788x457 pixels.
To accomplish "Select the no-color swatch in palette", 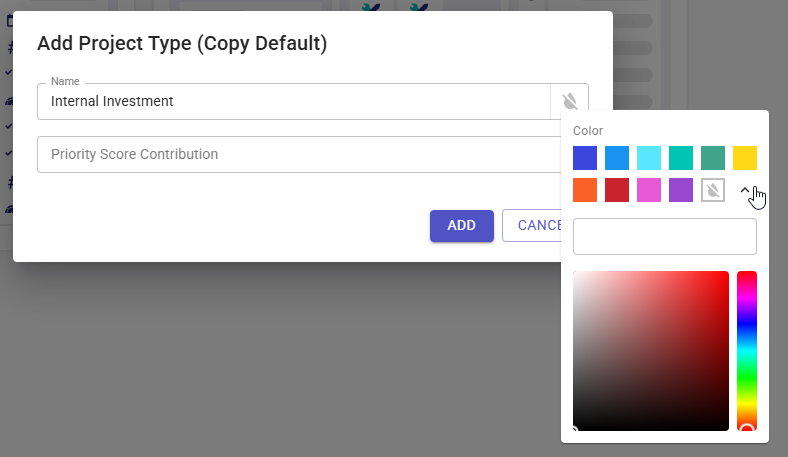I will click(x=713, y=190).
